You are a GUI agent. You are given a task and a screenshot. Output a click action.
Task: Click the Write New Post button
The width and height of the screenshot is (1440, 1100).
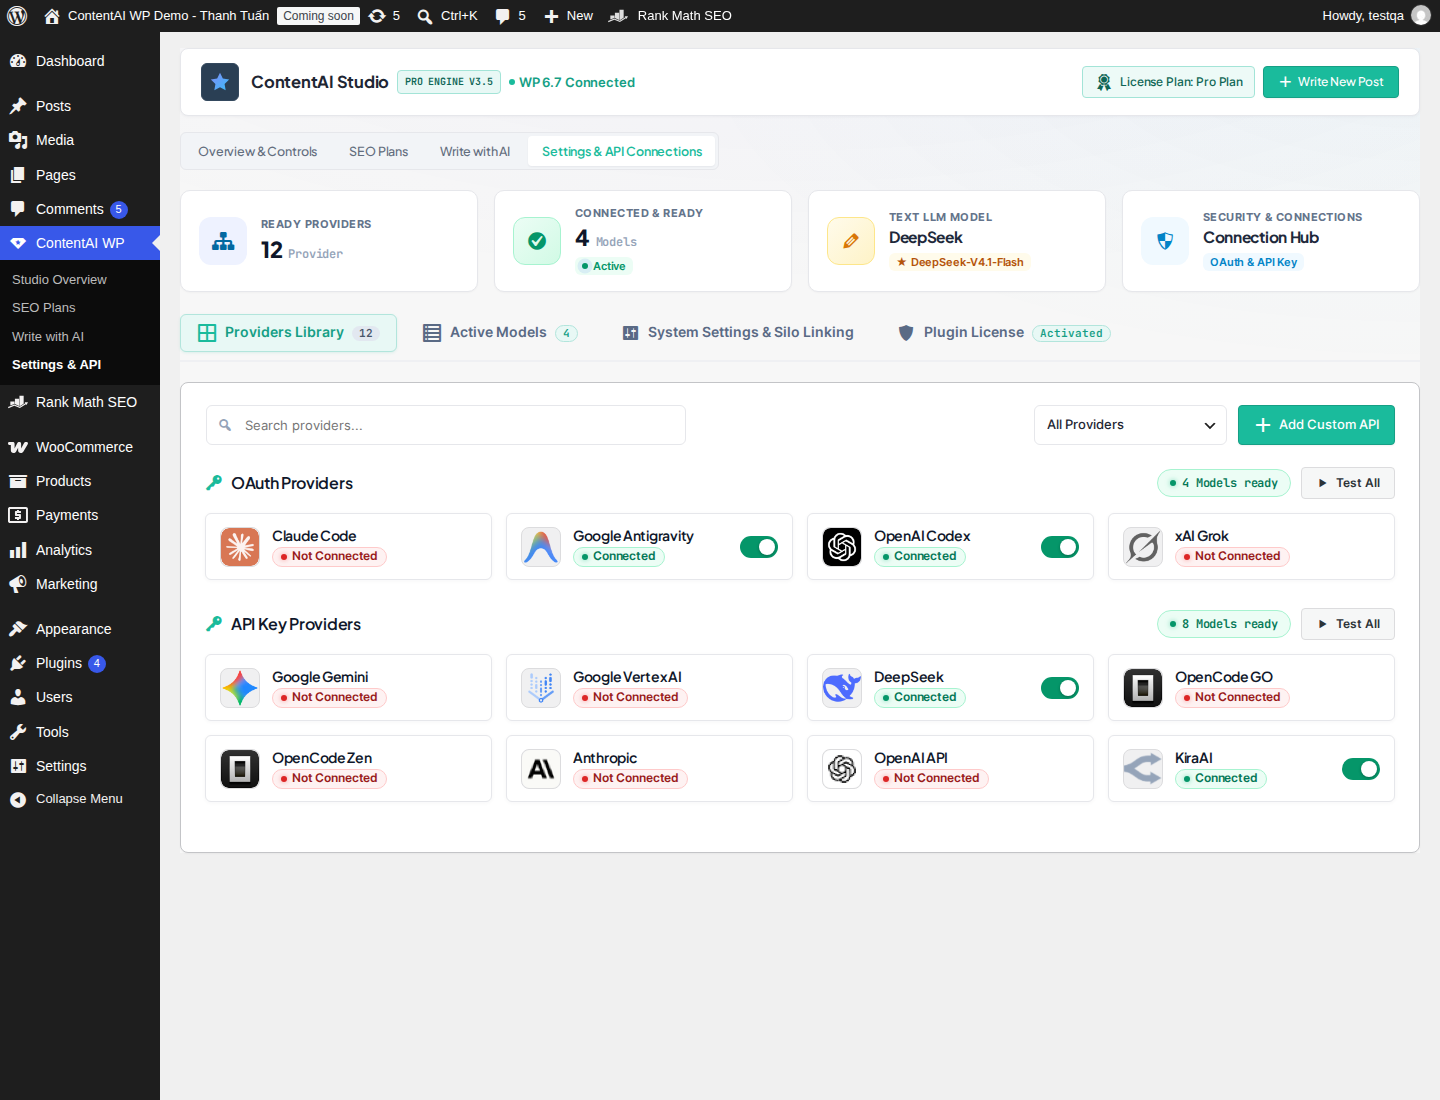1331,82
